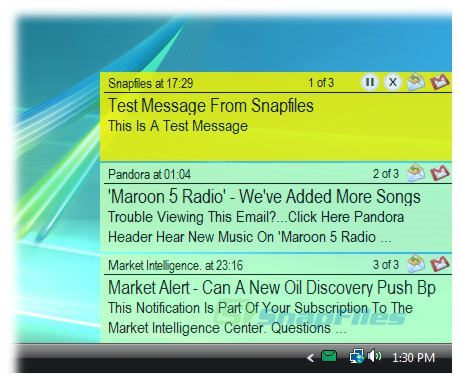Open 'Test Message From Snapfiles' subject

tap(211, 106)
